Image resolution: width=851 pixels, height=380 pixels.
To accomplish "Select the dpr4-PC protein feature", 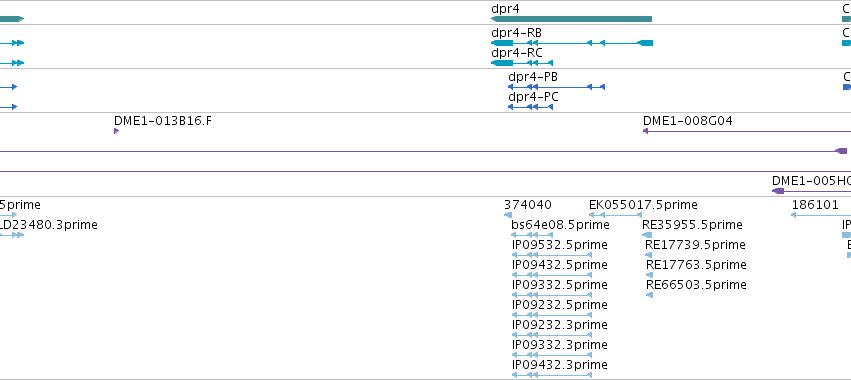I will (x=530, y=107).
